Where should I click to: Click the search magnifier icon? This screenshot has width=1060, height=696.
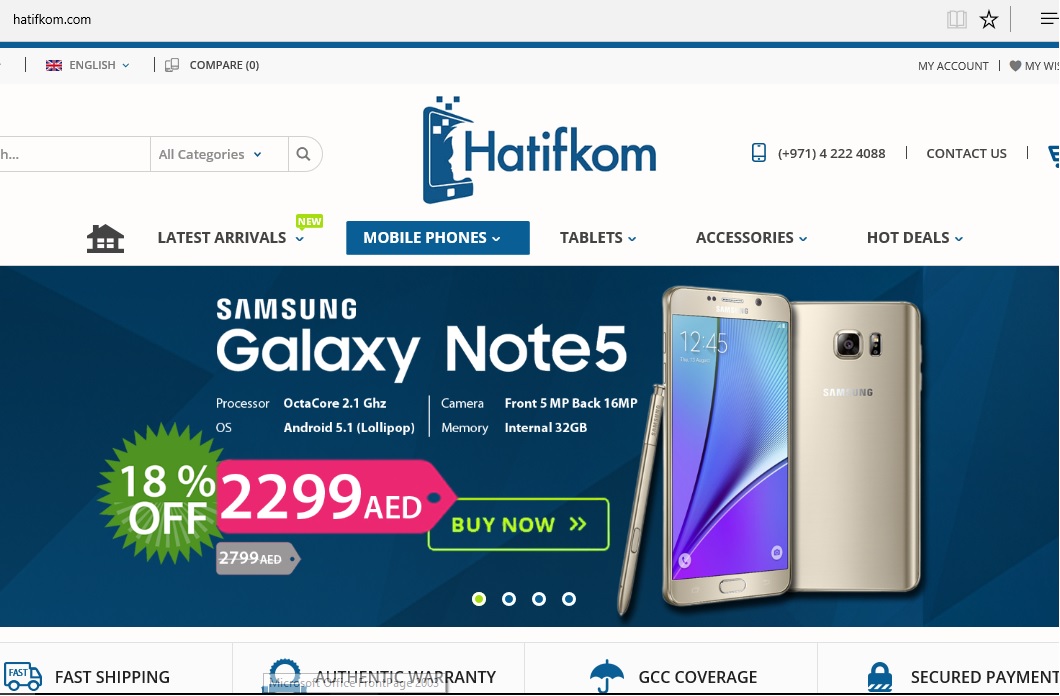[x=304, y=154]
